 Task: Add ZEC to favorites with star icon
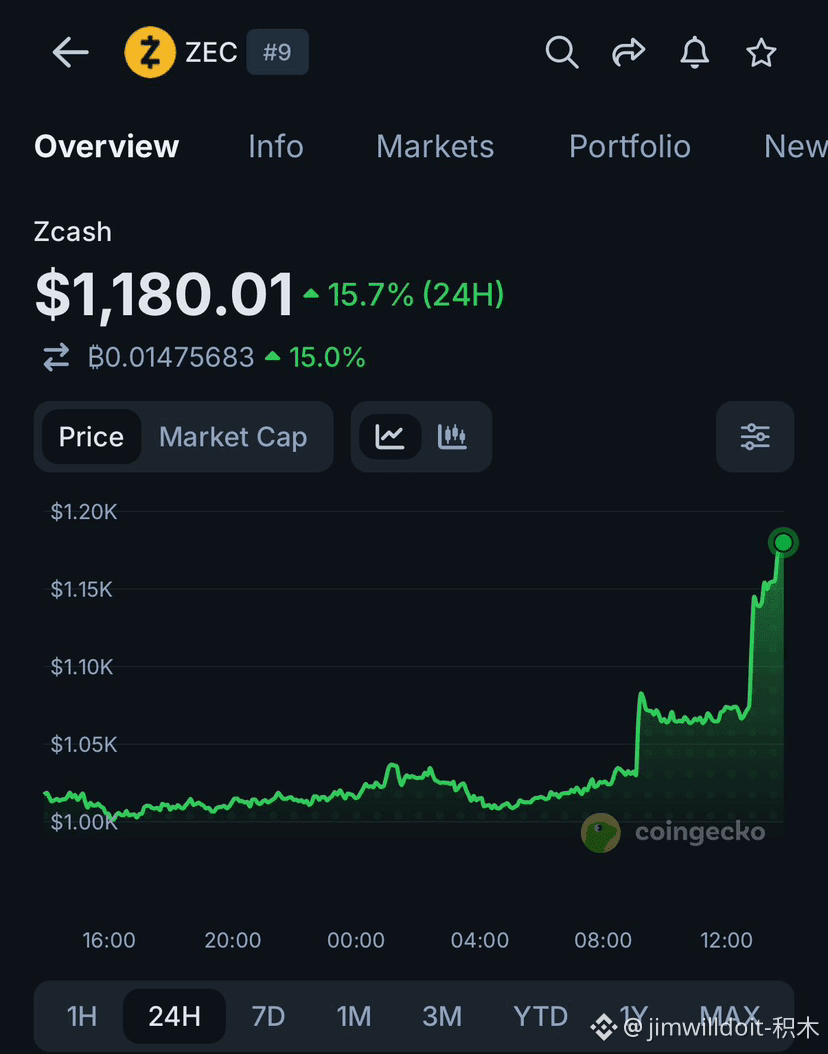coord(761,52)
